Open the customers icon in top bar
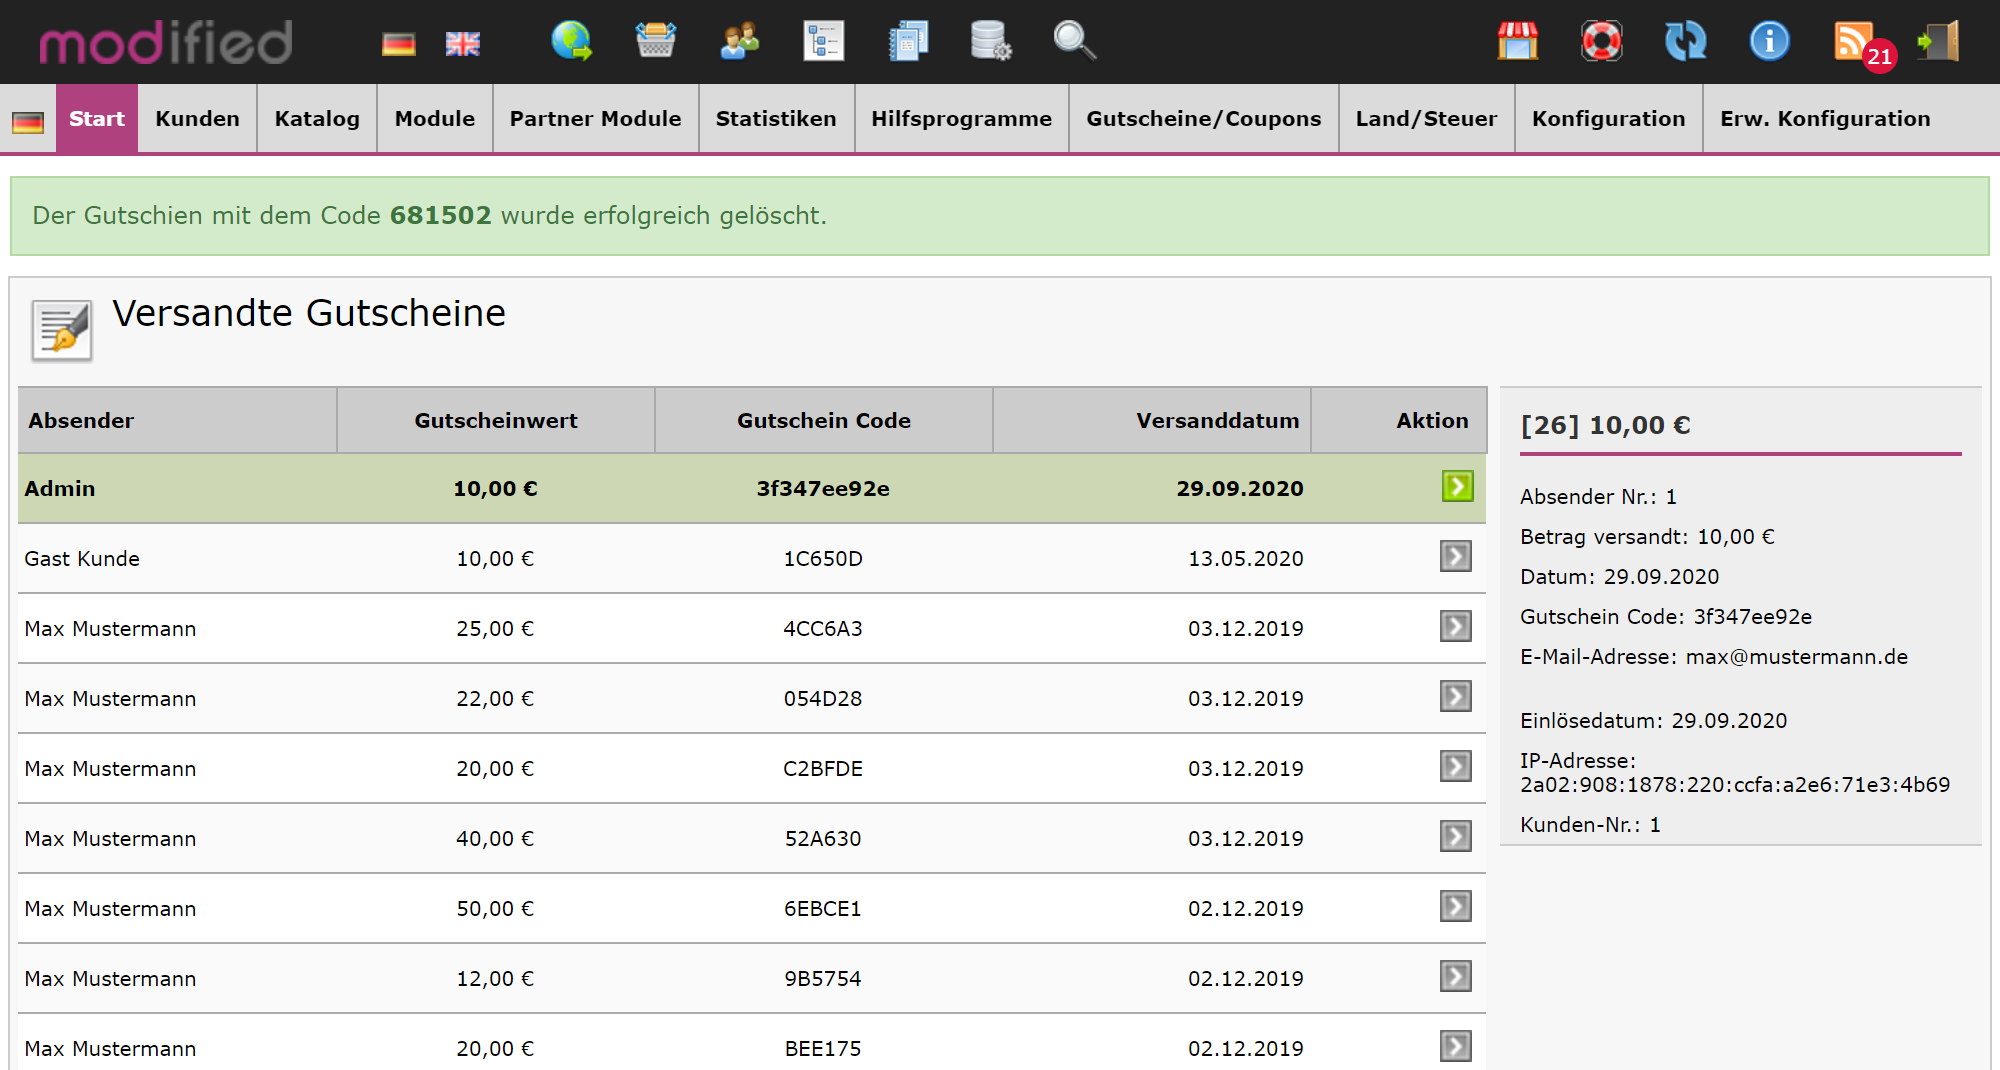The height and width of the screenshot is (1070, 2000). click(739, 41)
